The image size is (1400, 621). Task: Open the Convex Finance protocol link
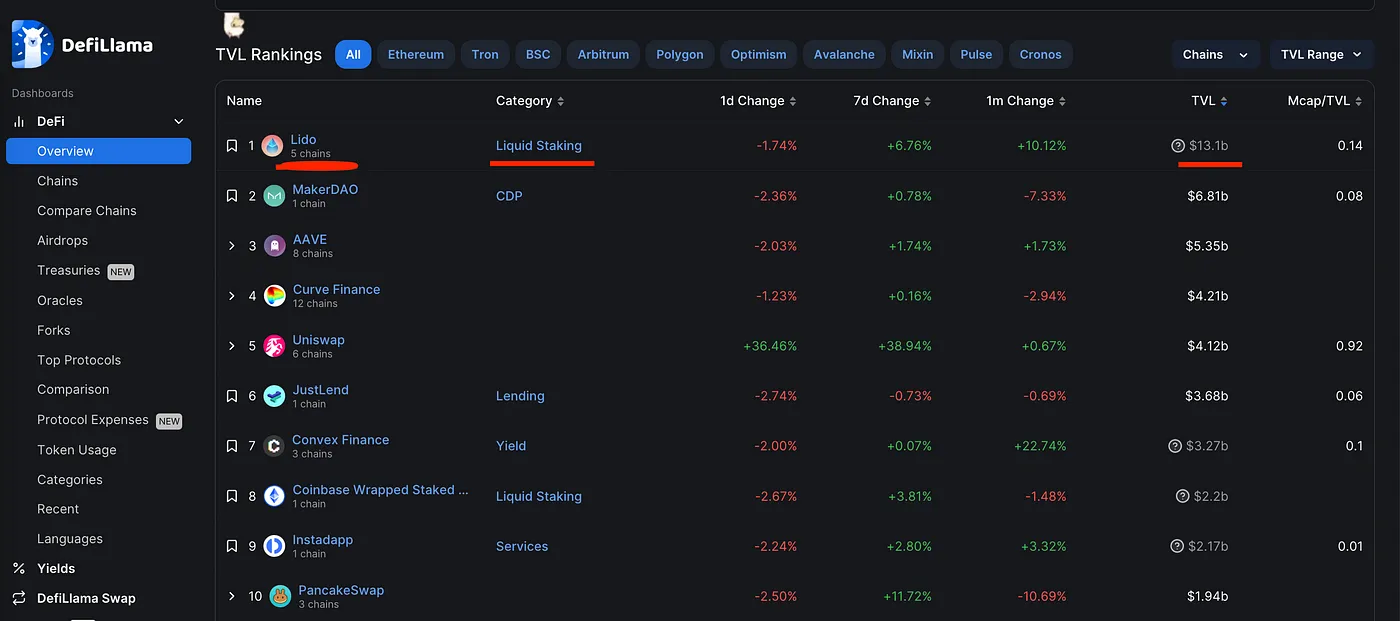(340, 440)
